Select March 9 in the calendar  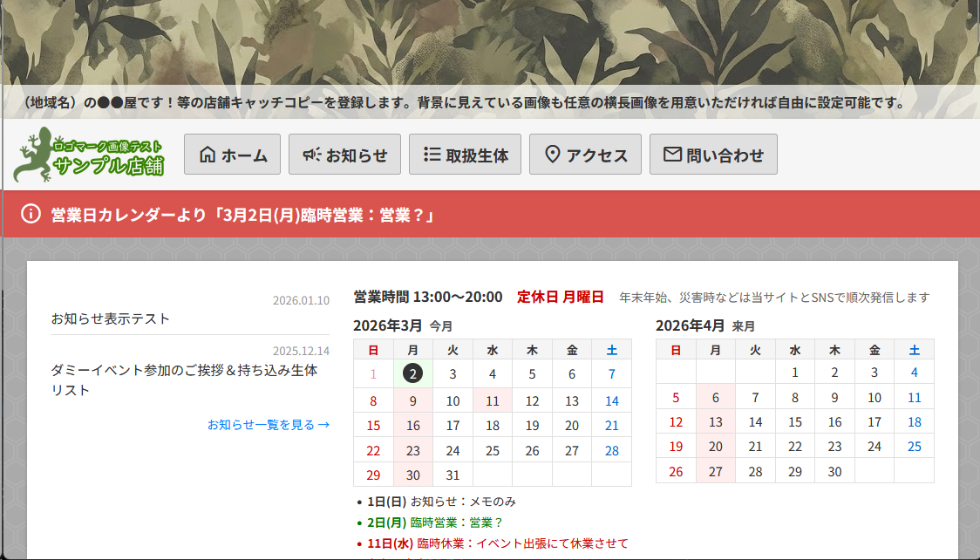pyautogui.click(x=413, y=401)
